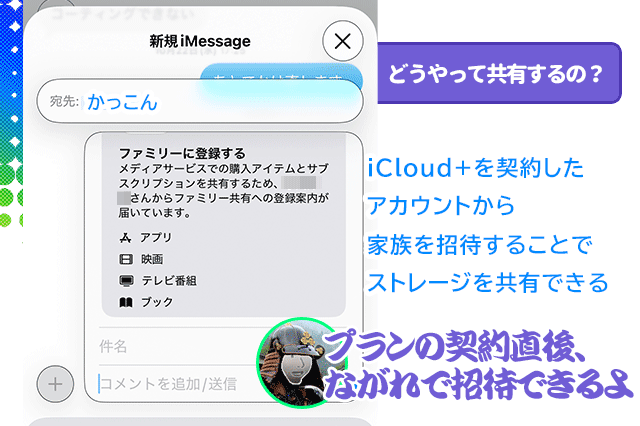Click the プランの契約直後 purple caption
Screen dimensions: 640x426
tap(454, 346)
